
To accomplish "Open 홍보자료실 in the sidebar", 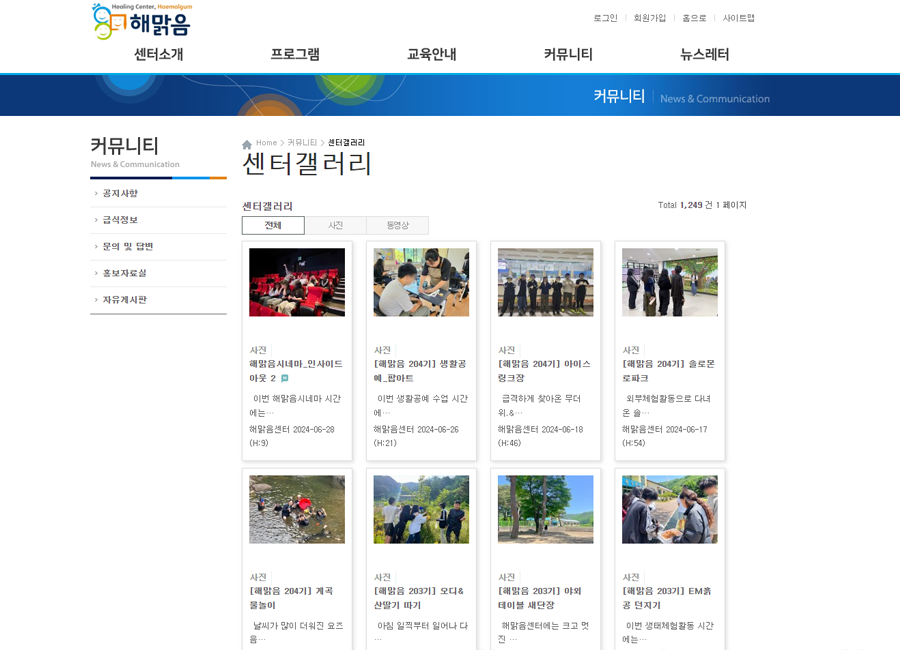I will click(124, 273).
